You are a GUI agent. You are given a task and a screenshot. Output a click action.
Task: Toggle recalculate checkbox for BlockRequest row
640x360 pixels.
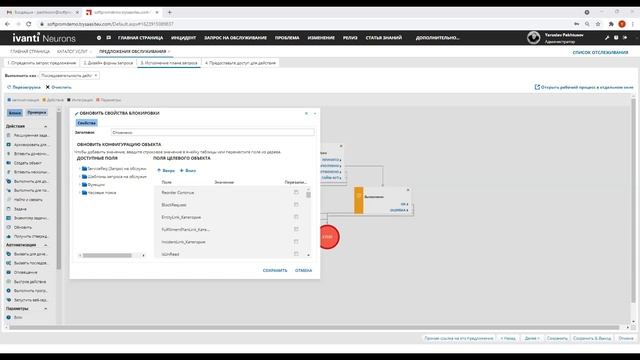[x=296, y=204]
